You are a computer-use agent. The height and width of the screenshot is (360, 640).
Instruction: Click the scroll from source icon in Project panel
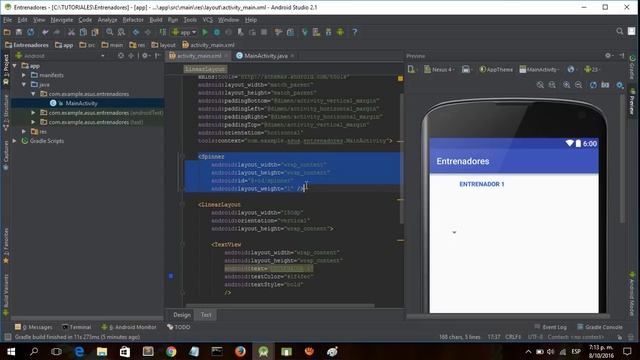pos(121,56)
